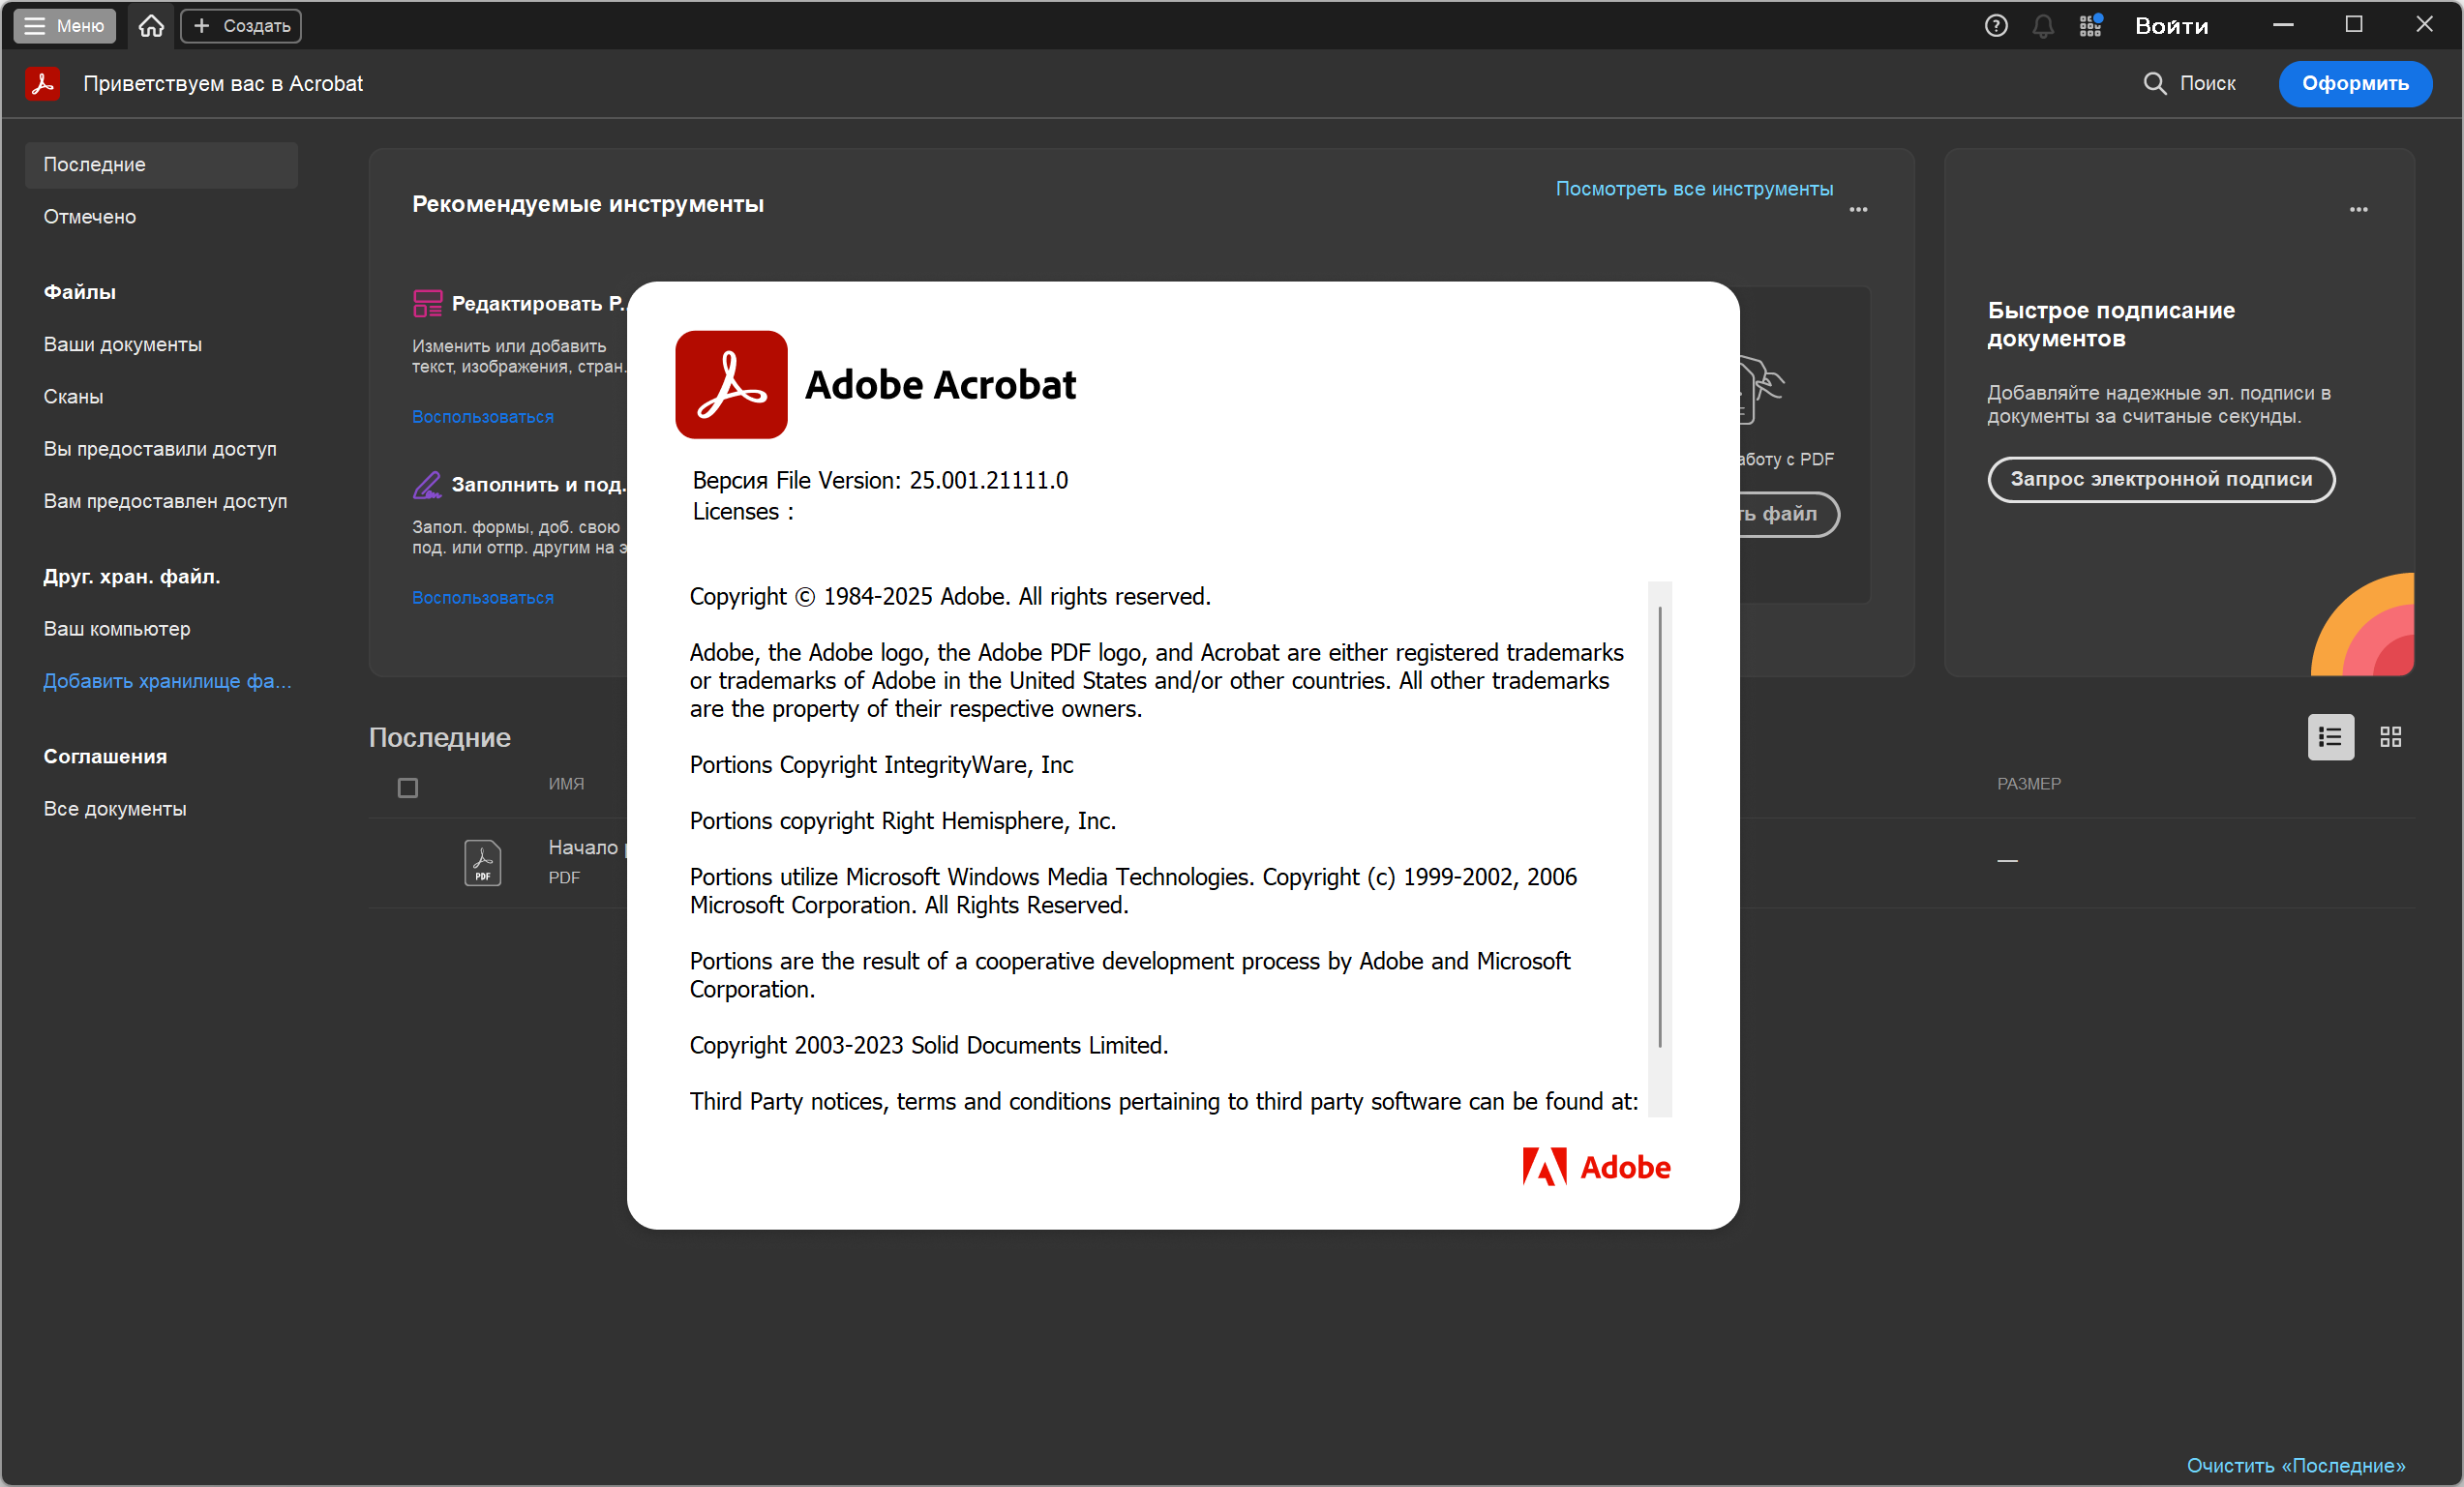Expand the Создать plus dropdown

(x=241, y=26)
